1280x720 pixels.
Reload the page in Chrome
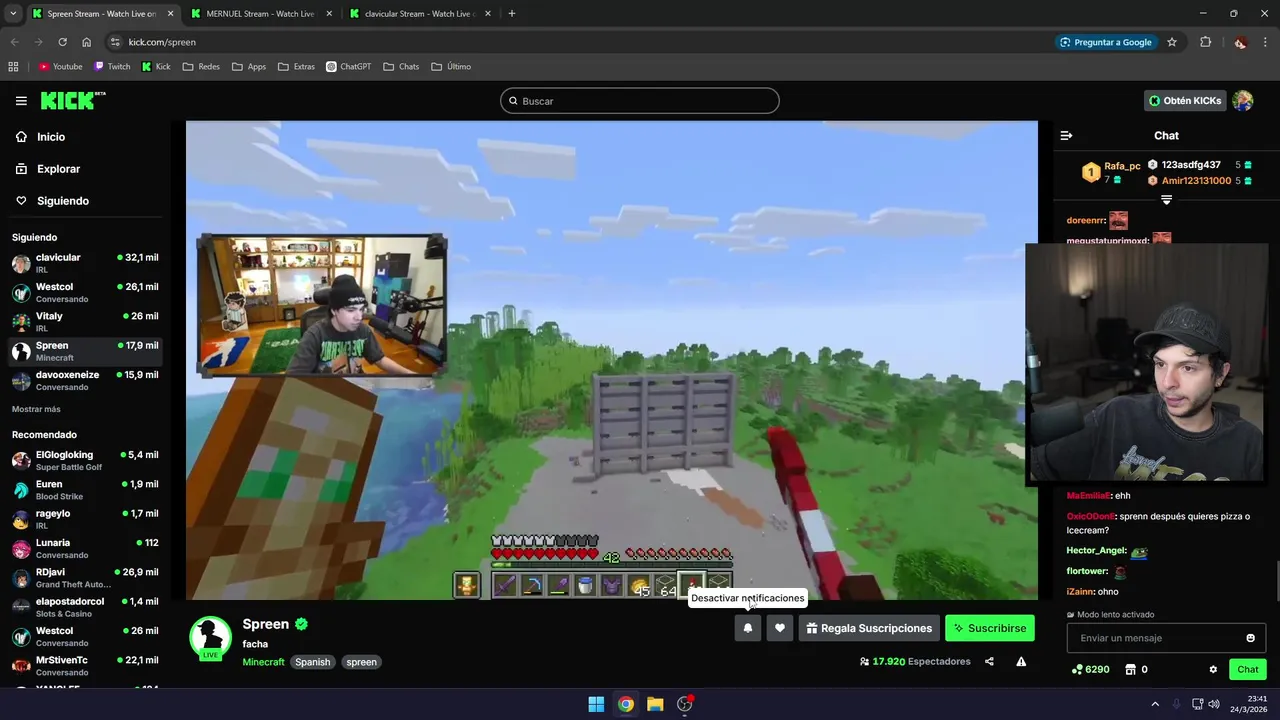click(62, 42)
